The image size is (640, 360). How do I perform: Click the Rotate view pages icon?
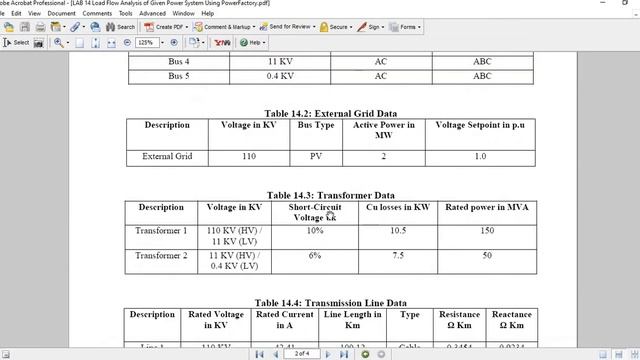(194, 42)
